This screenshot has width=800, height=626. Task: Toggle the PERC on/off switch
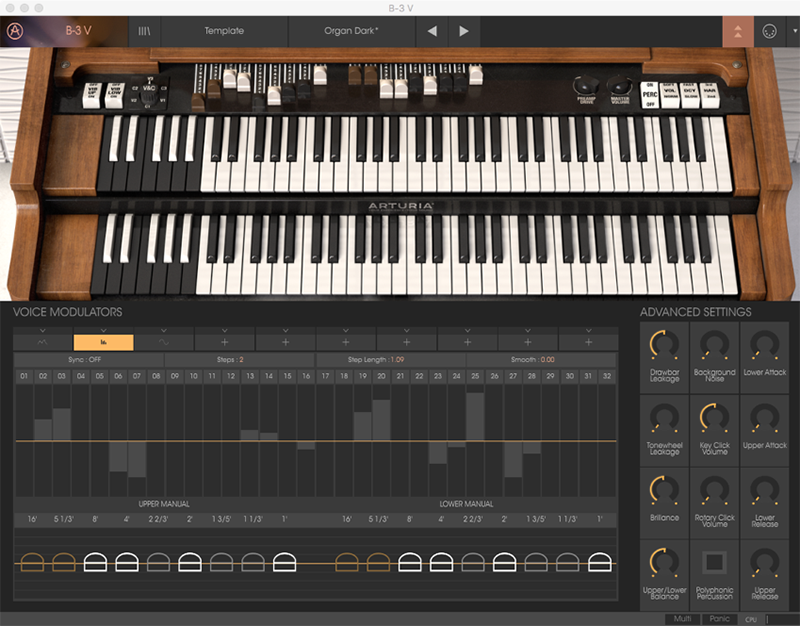pos(649,94)
